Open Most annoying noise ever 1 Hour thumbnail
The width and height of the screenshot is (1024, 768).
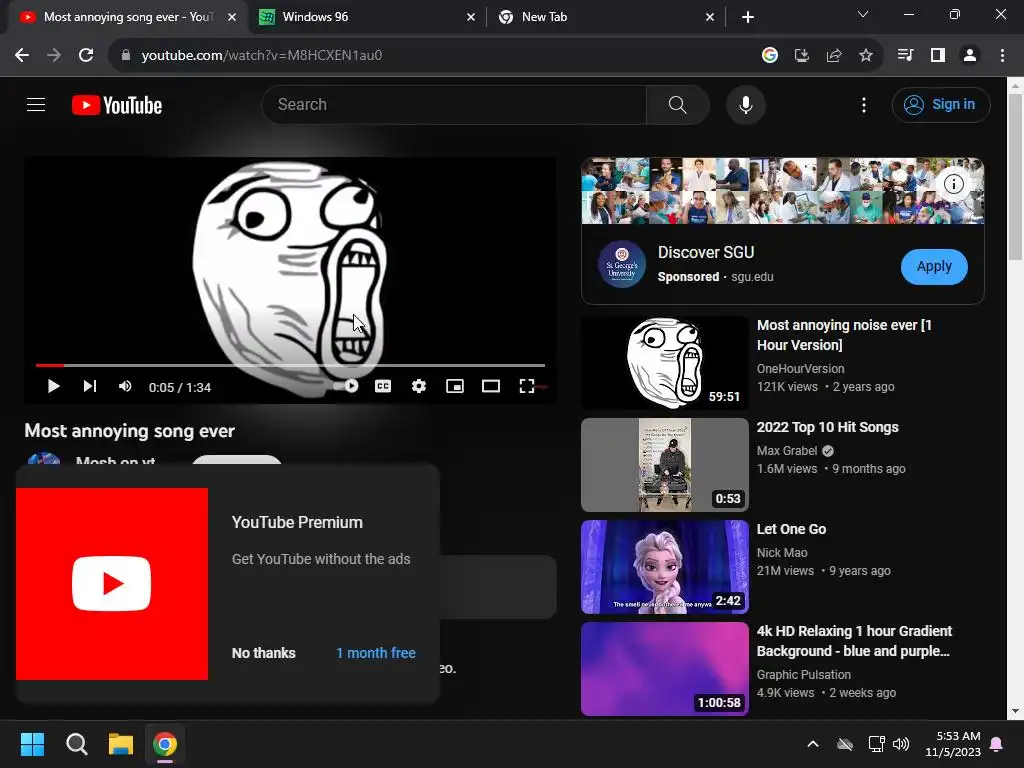665,363
